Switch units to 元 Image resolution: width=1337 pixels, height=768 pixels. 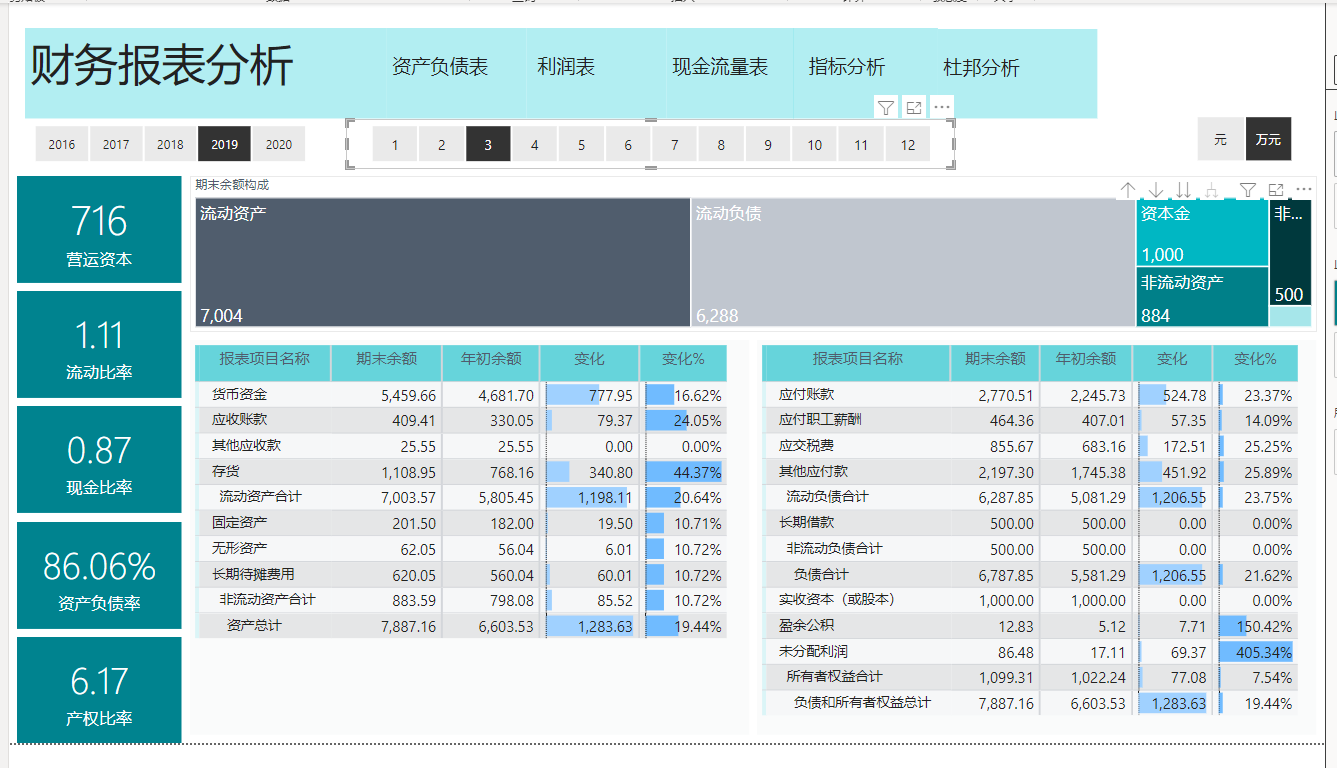1220,139
